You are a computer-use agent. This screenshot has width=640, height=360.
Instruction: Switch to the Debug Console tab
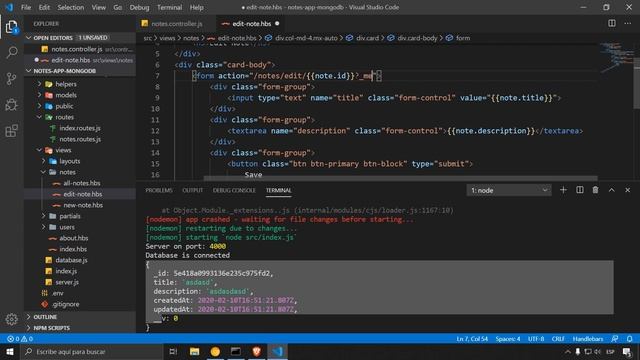pyautogui.click(x=234, y=190)
